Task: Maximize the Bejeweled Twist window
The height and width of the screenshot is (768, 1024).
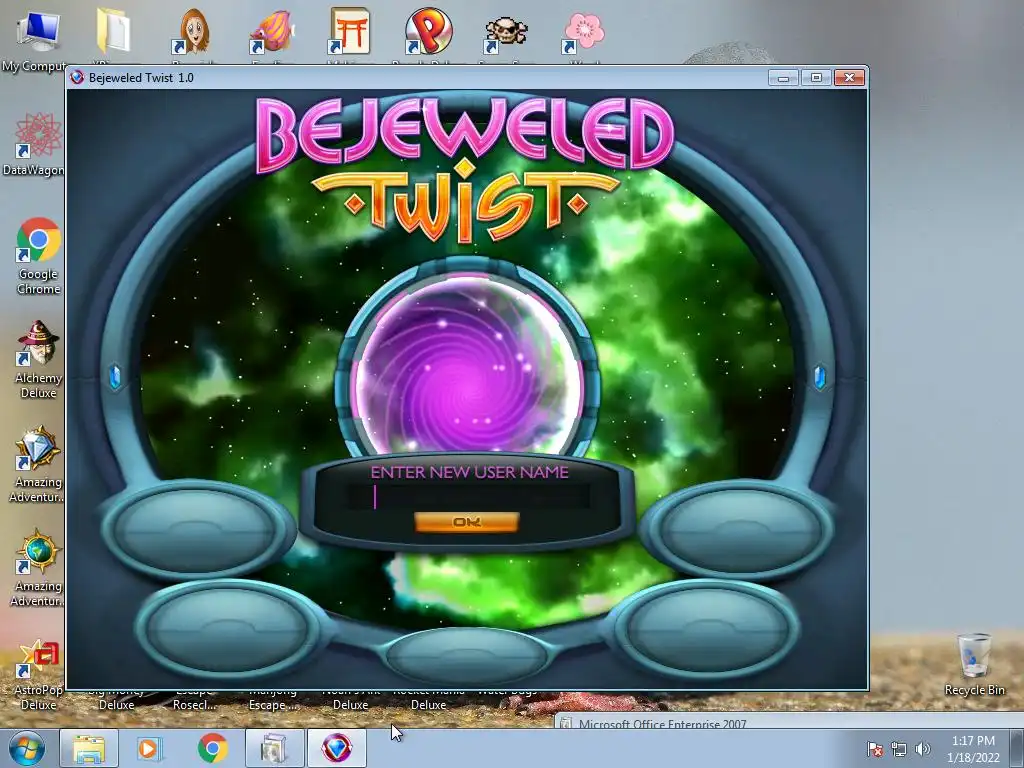Action: click(x=816, y=78)
